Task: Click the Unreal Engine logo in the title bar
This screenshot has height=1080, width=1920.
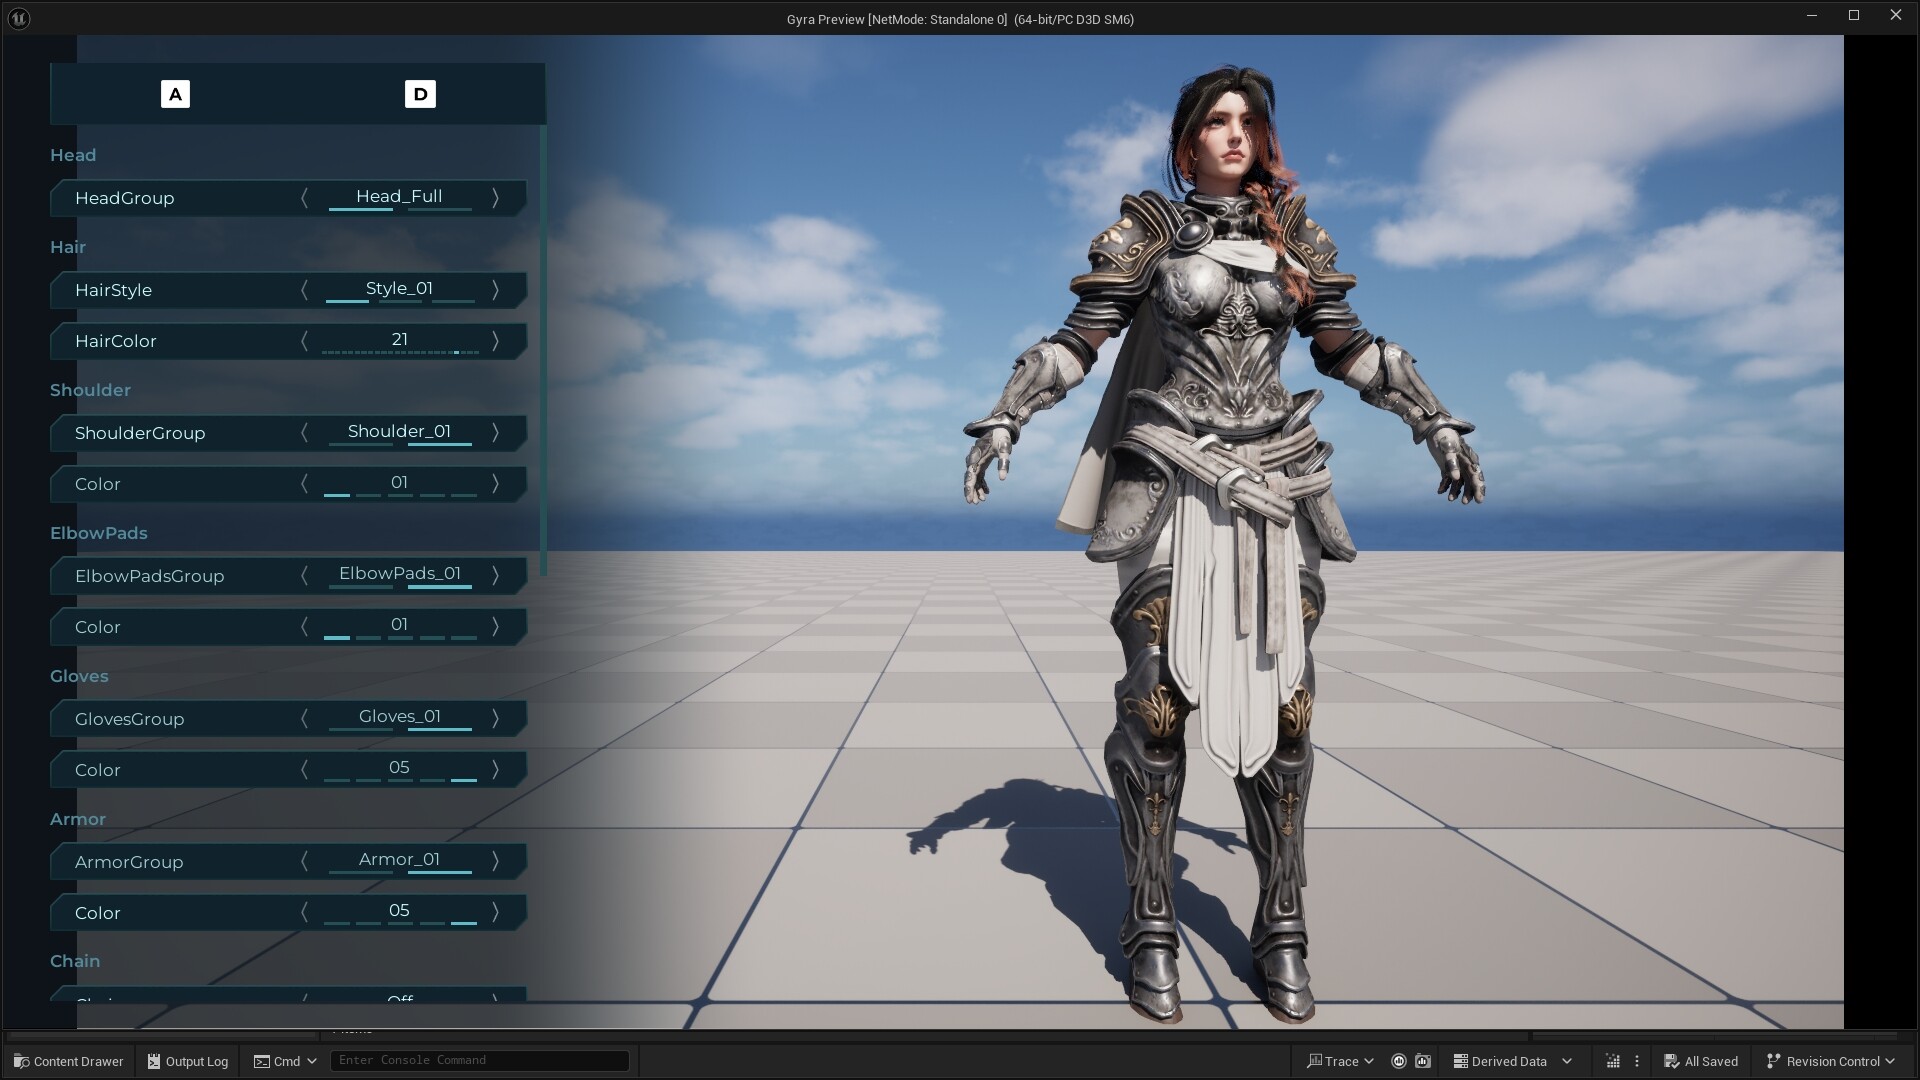Action: click(x=18, y=18)
